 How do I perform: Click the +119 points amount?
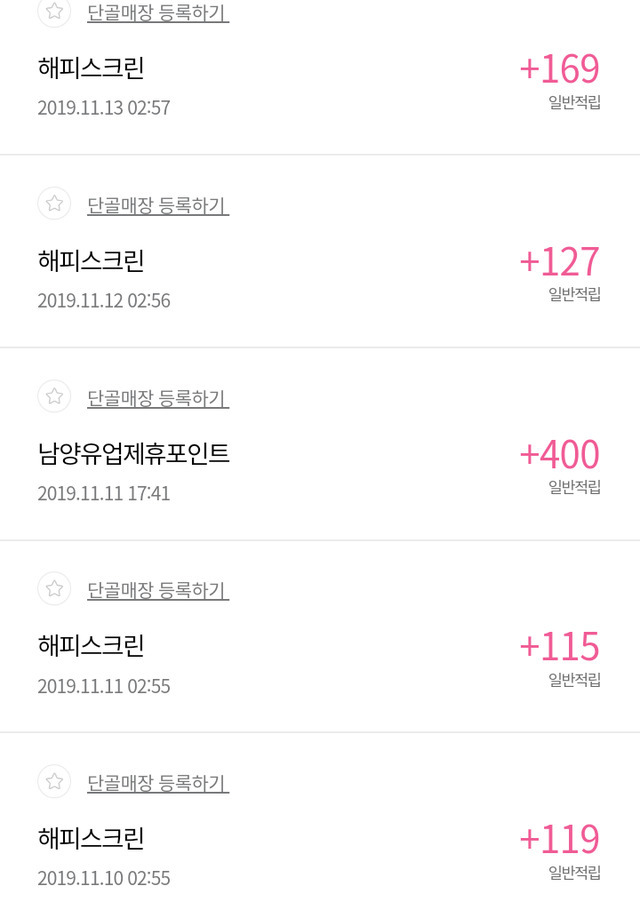(x=559, y=838)
